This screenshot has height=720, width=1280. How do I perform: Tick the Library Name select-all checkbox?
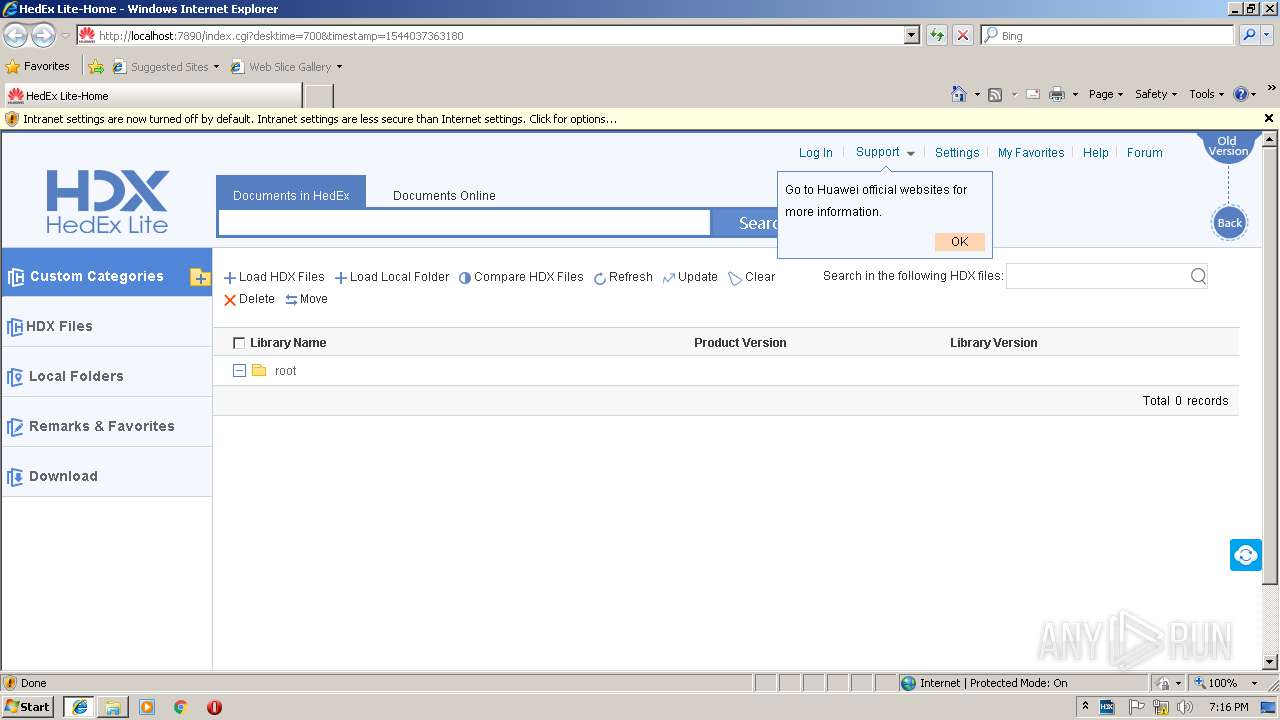click(x=238, y=343)
